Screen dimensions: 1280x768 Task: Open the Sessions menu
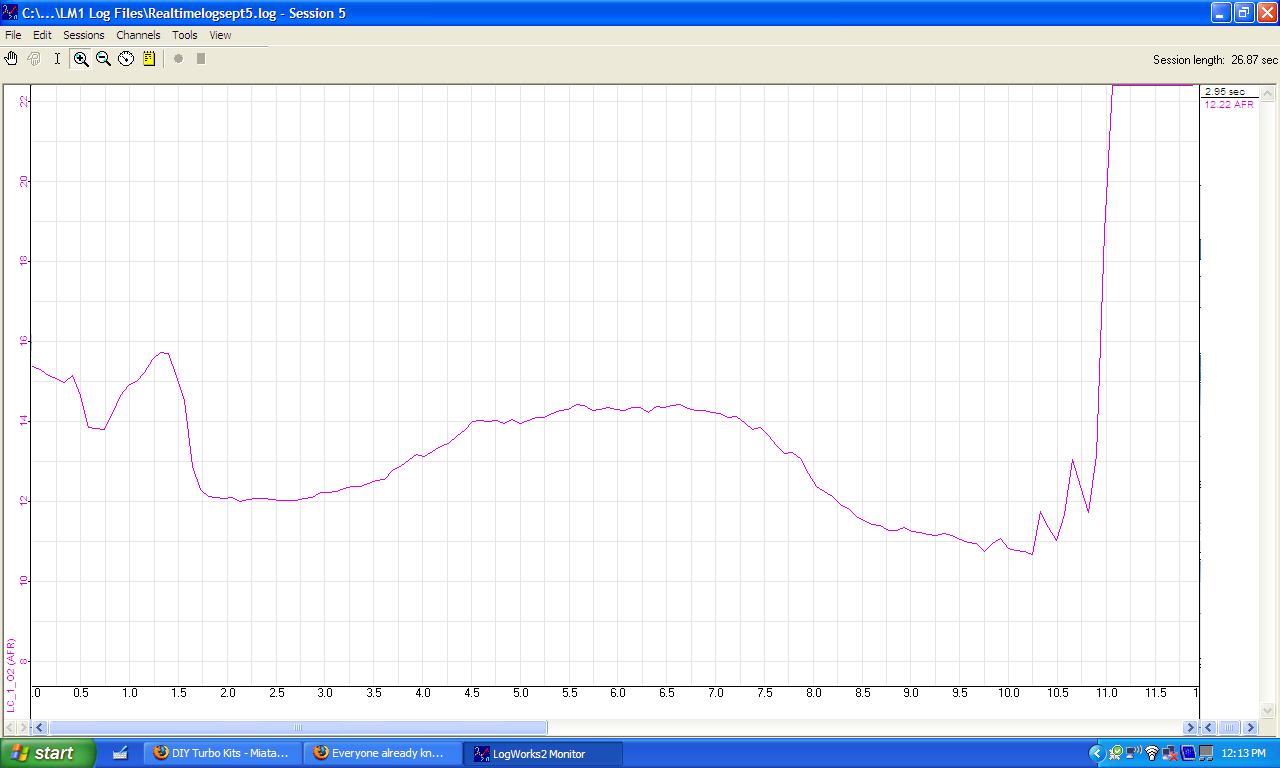pyautogui.click(x=84, y=35)
